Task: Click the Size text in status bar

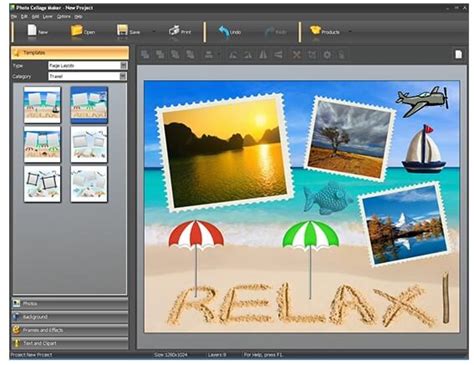Action: (170, 355)
